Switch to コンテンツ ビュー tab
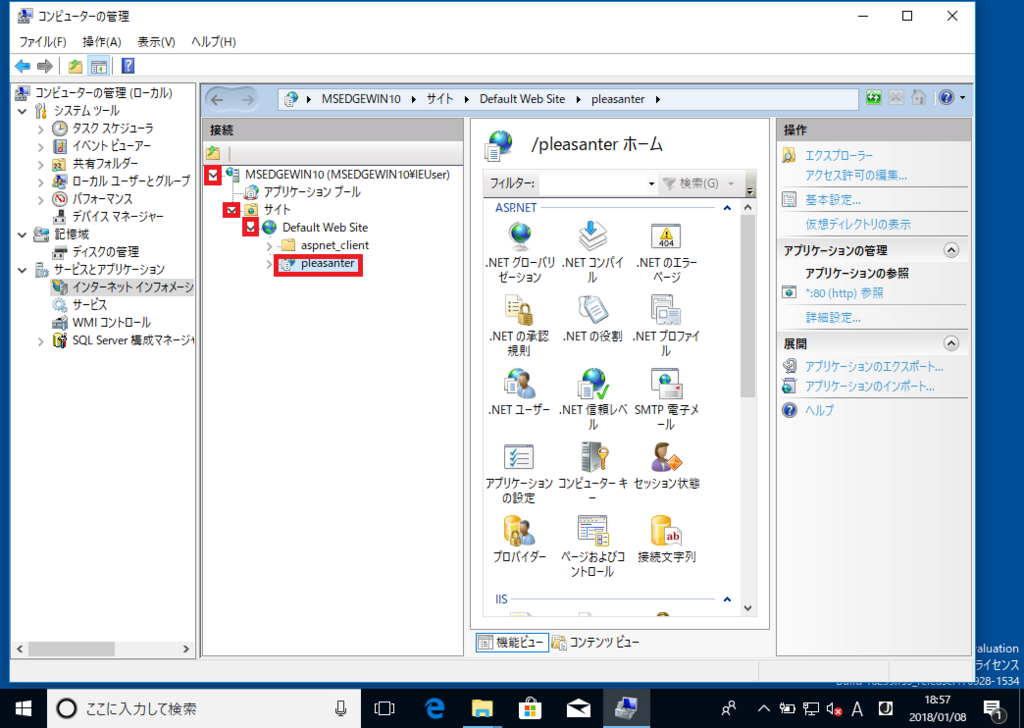The width and height of the screenshot is (1024, 728). pos(596,642)
